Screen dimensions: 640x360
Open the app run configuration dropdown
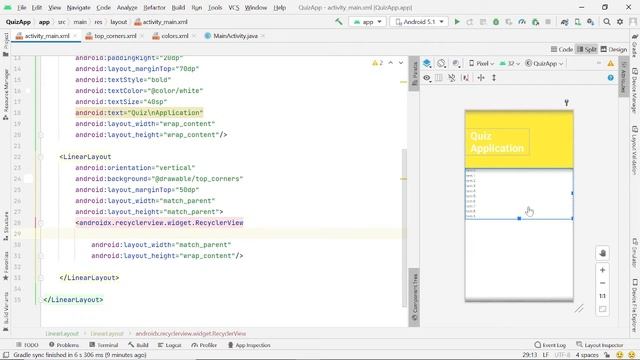368,22
